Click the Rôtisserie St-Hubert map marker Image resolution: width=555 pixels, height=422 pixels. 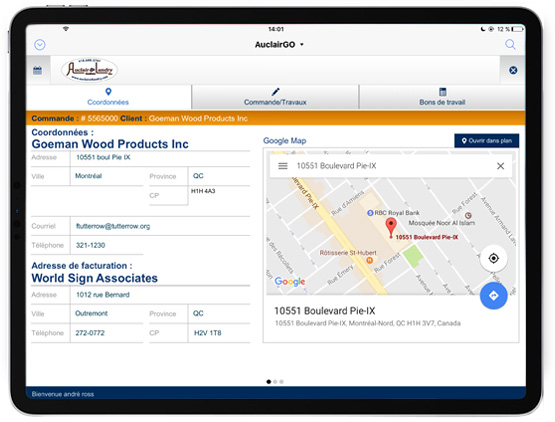(370, 261)
